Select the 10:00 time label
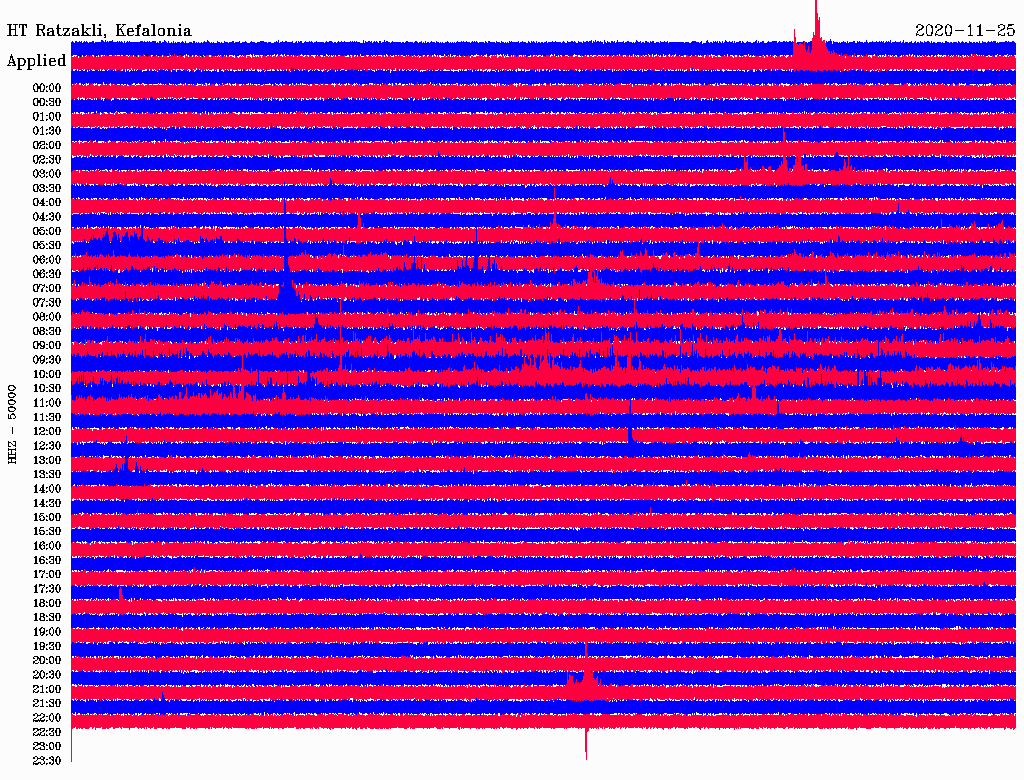 click(x=47, y=374)
